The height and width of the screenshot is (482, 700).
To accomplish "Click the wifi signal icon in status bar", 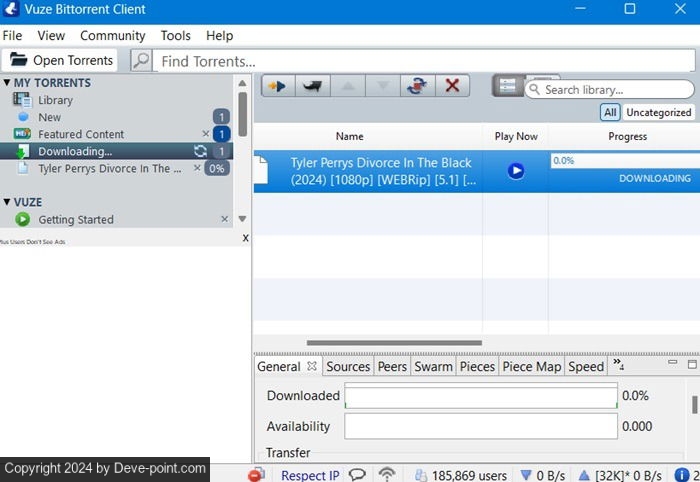I will [387, 475].
